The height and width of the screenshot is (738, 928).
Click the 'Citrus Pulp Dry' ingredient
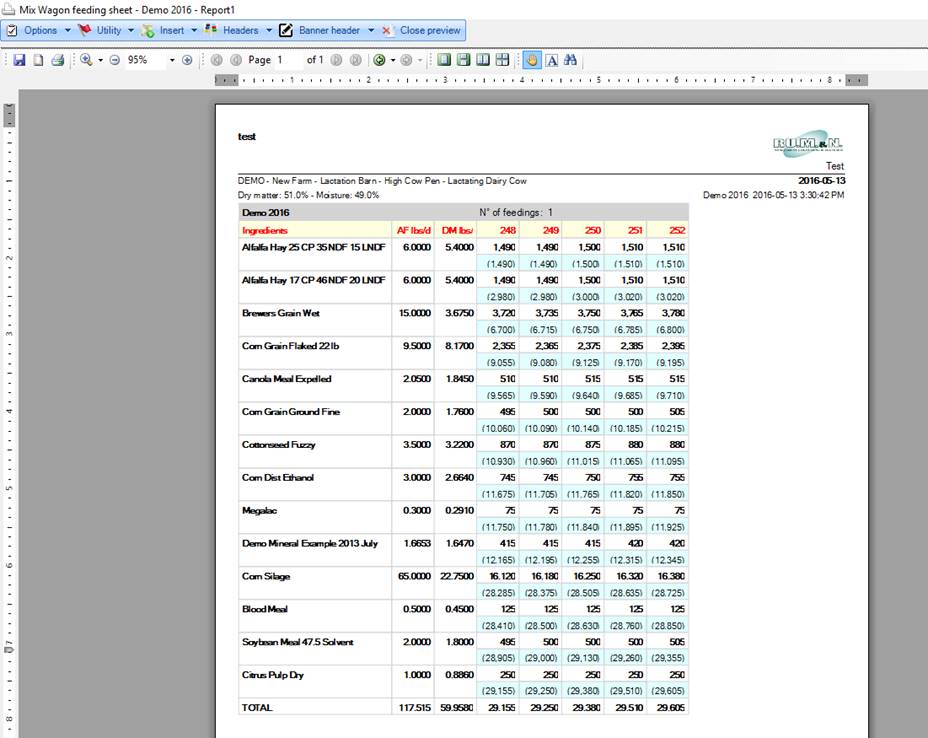[x=273, y=675]
